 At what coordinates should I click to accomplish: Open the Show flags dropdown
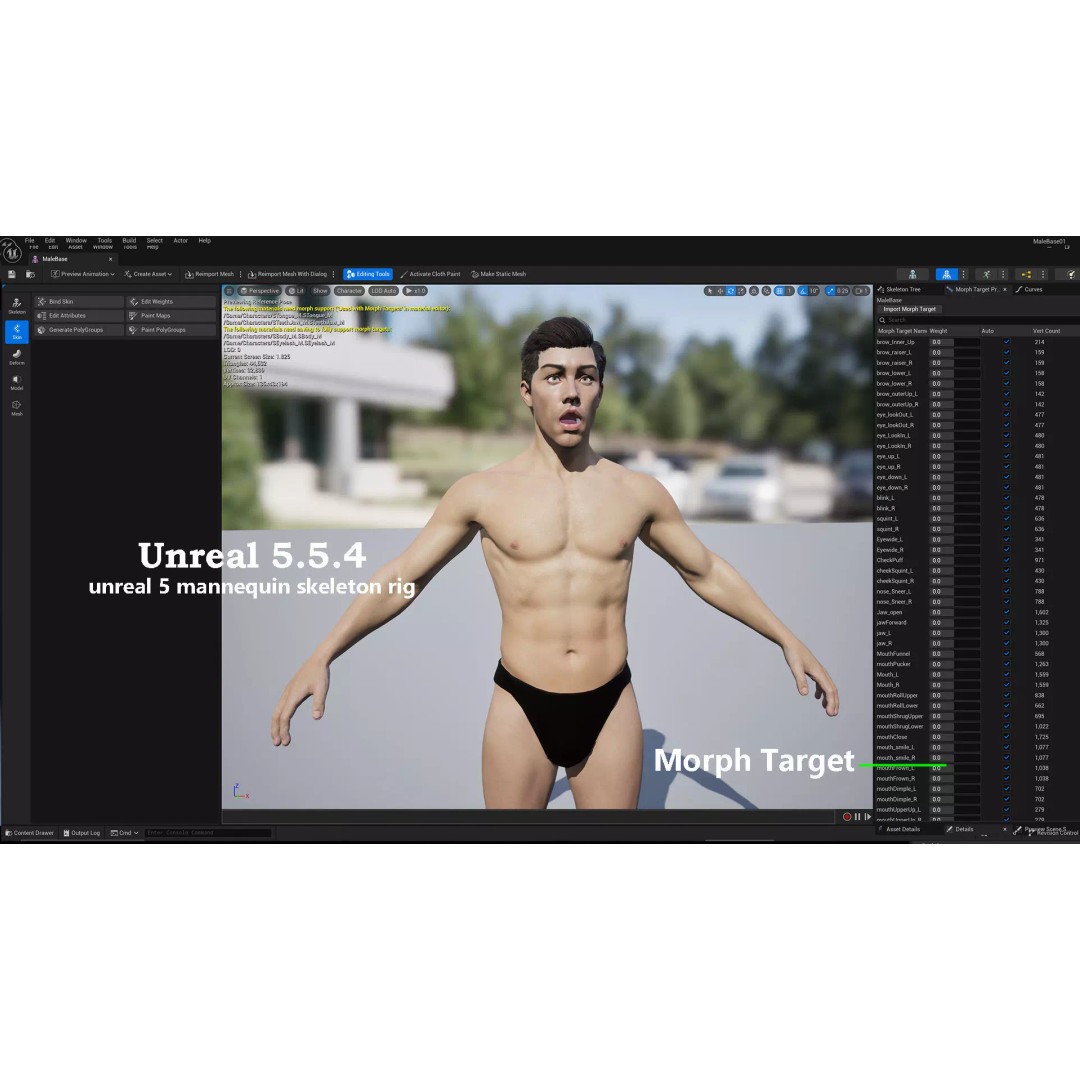pyautogui.click(x=320, y=291)
